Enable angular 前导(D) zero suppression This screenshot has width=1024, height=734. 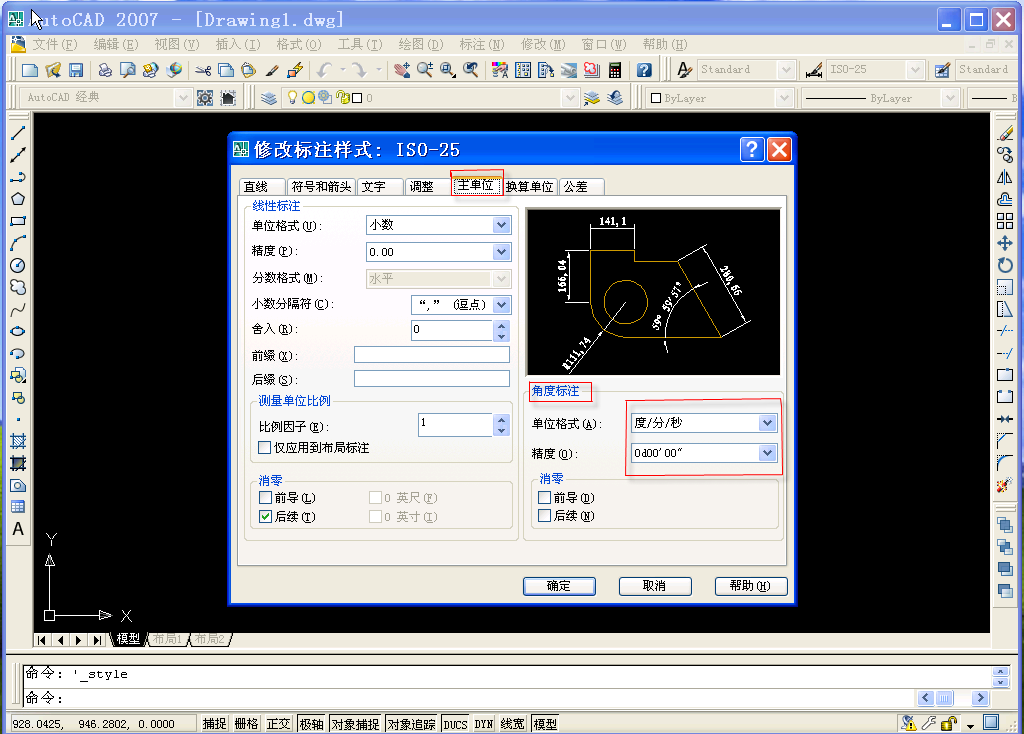(x=545, y=498)
